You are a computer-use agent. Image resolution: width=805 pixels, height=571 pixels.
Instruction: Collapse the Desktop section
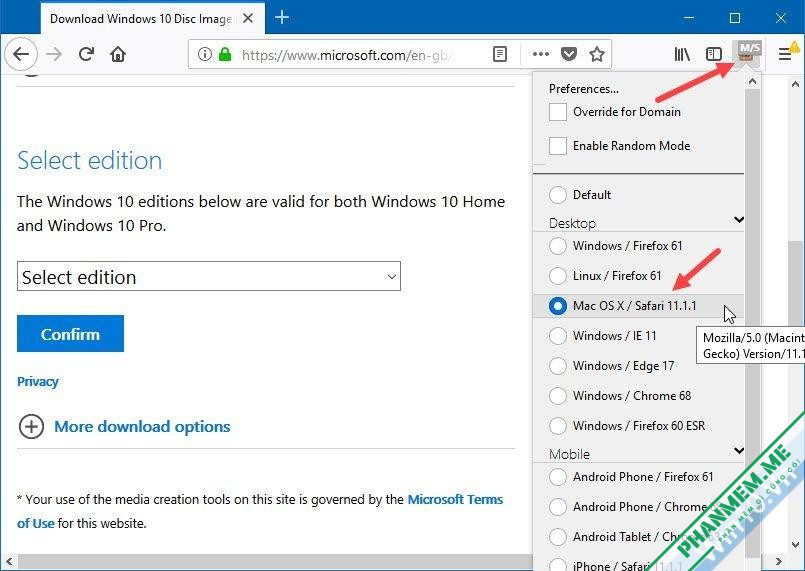tap(739, 220)
